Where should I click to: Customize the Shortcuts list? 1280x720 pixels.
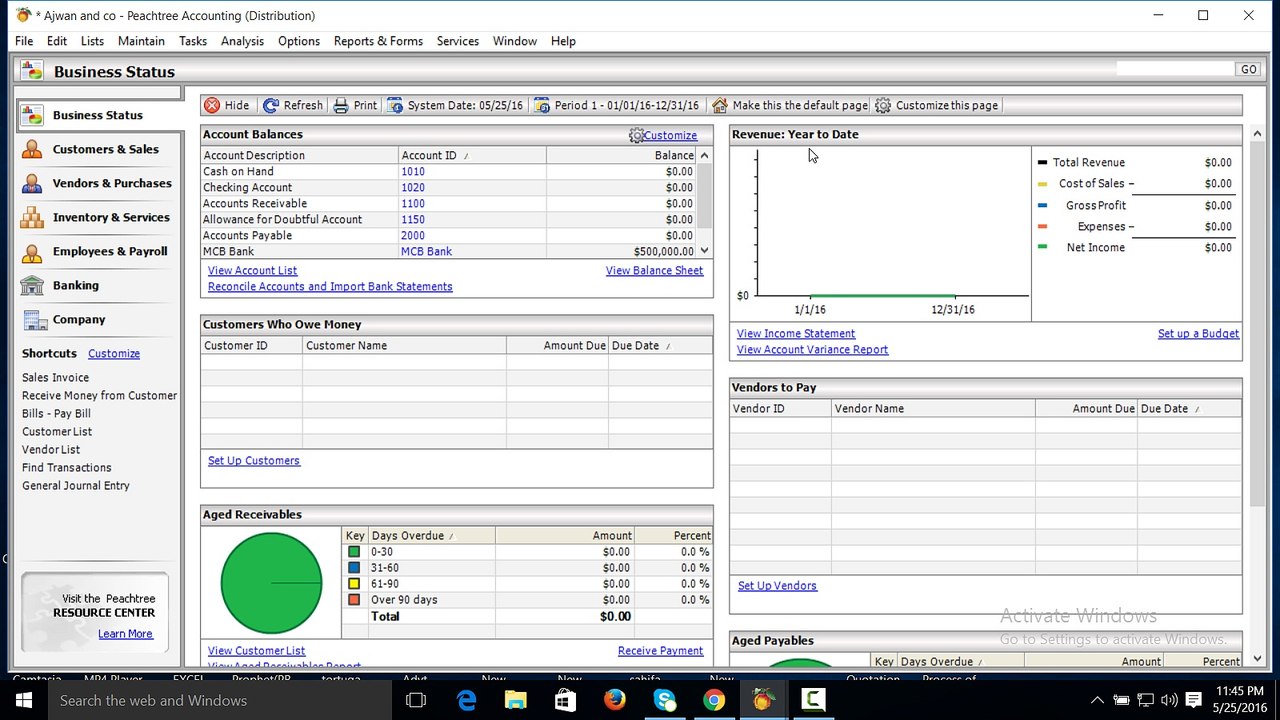click(x=114, y=354)
